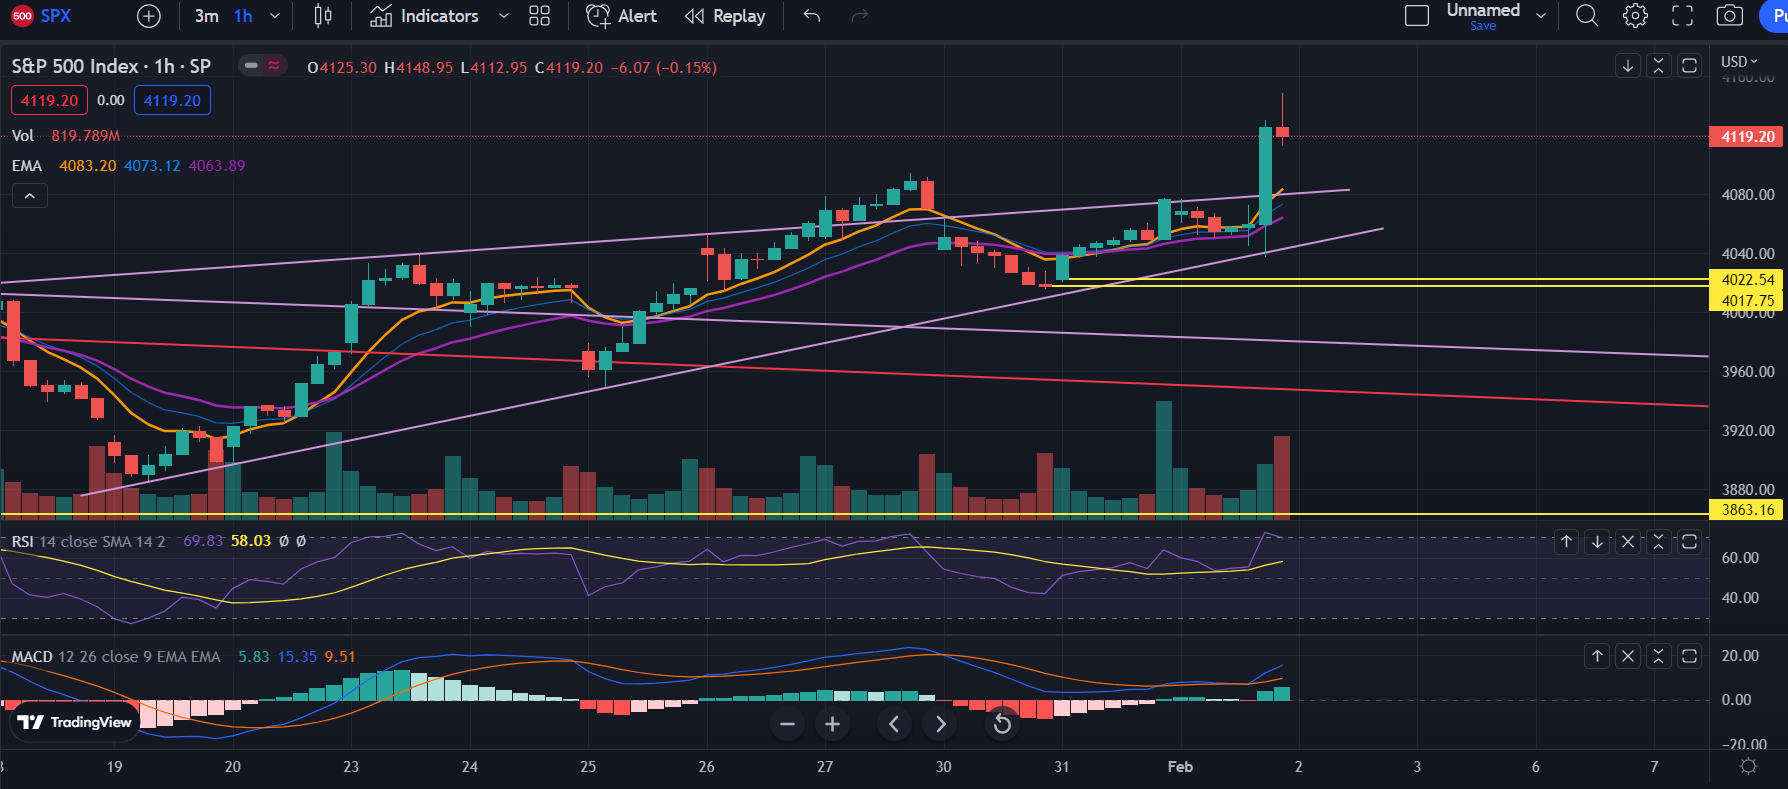The width and height of the screenshot is (1788, 789).
Task: Open indicator templates grid icon
Action: click(539, 16)
